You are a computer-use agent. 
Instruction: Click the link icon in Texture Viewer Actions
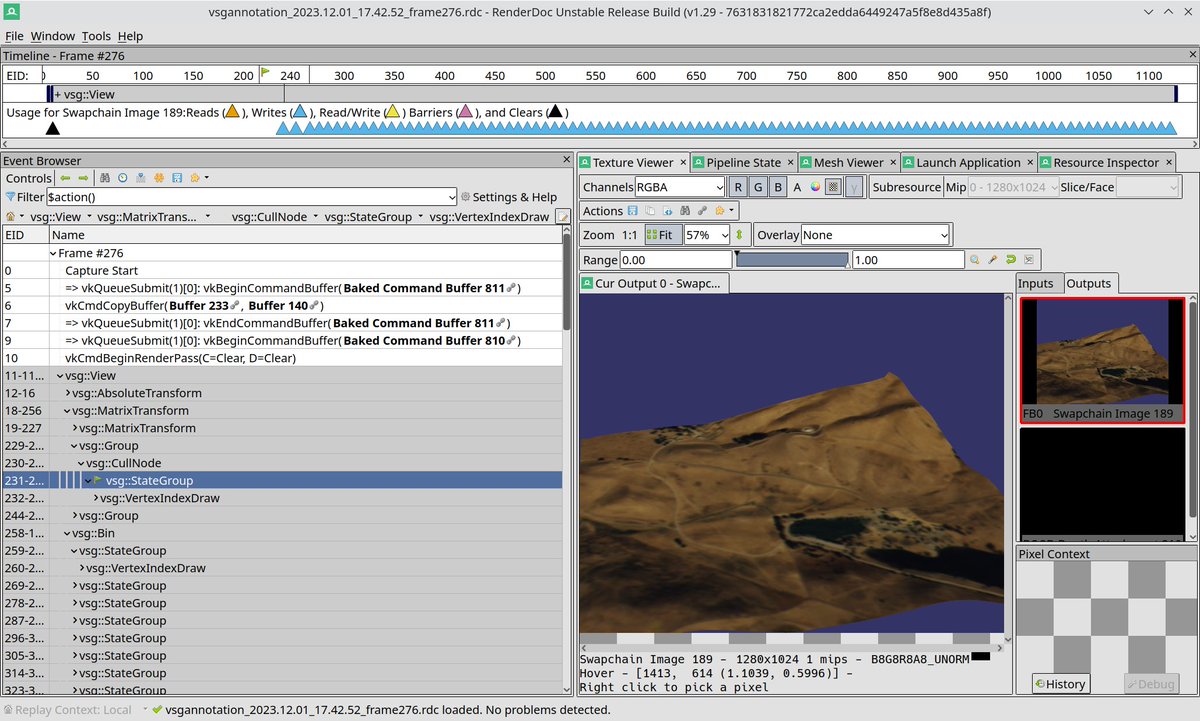point(702,211)
